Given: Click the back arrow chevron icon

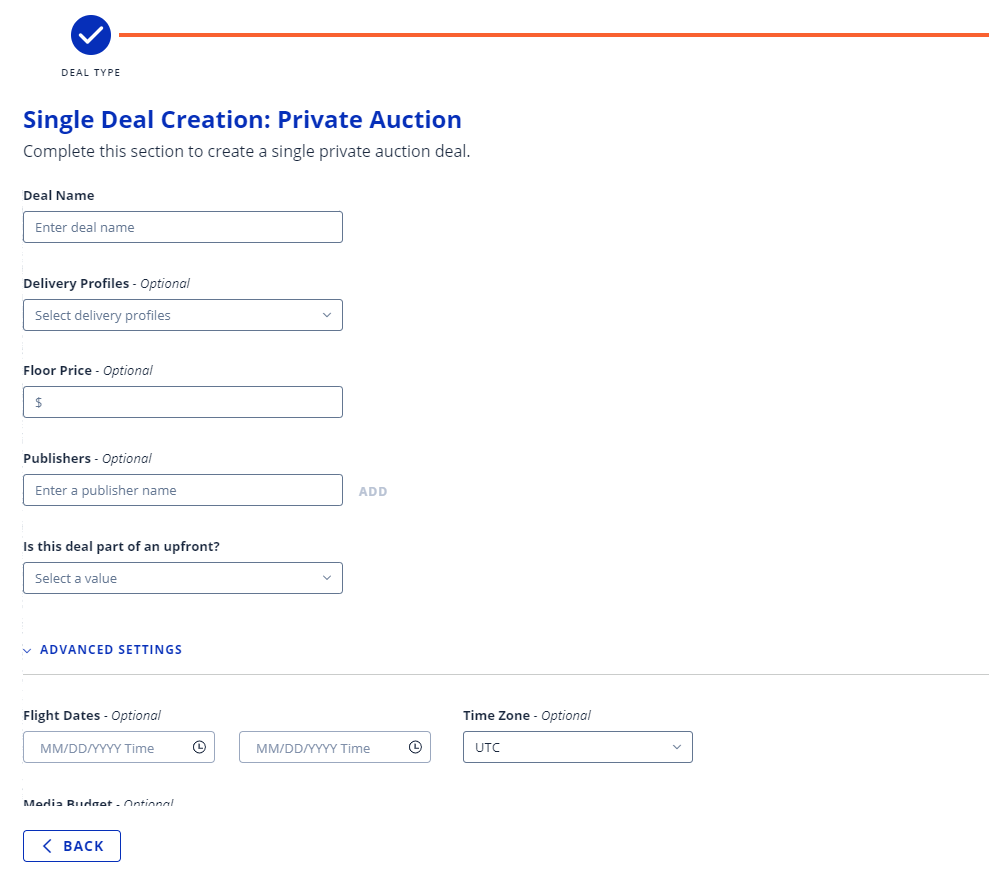Looking at the screenshot, I should [47, 846].
